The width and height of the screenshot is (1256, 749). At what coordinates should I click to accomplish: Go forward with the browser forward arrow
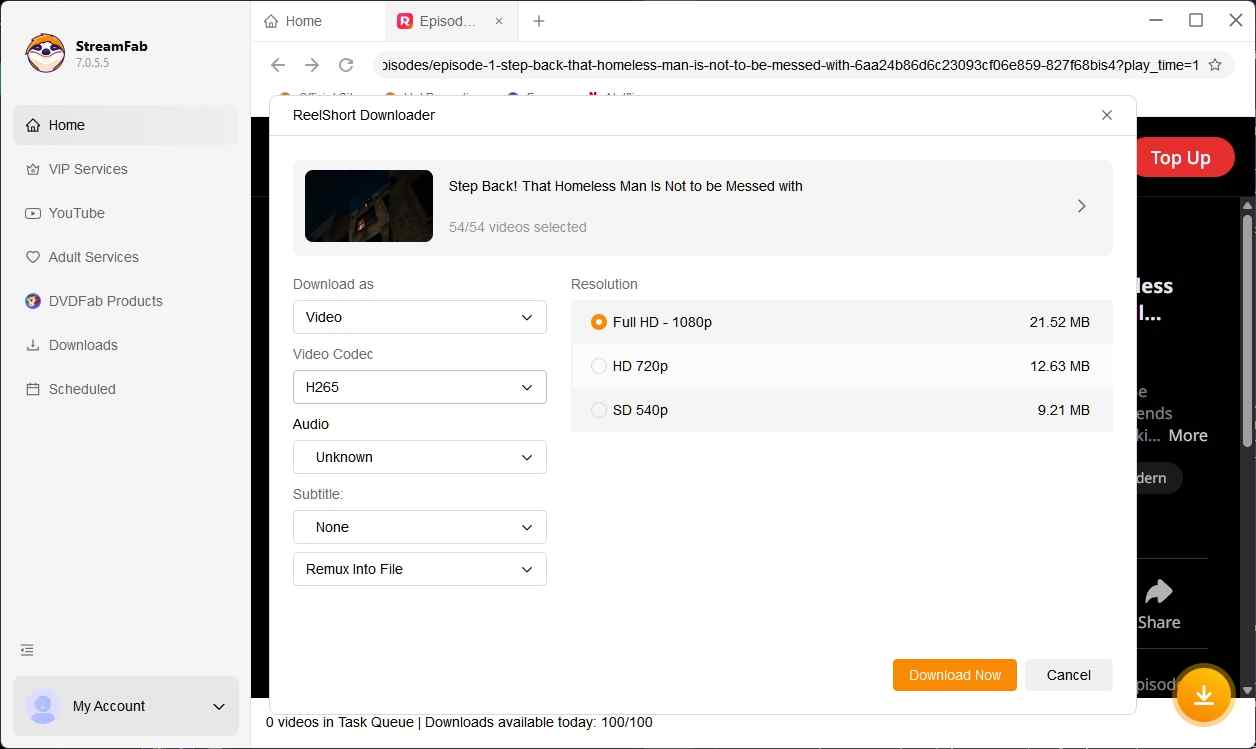(312, 65)
